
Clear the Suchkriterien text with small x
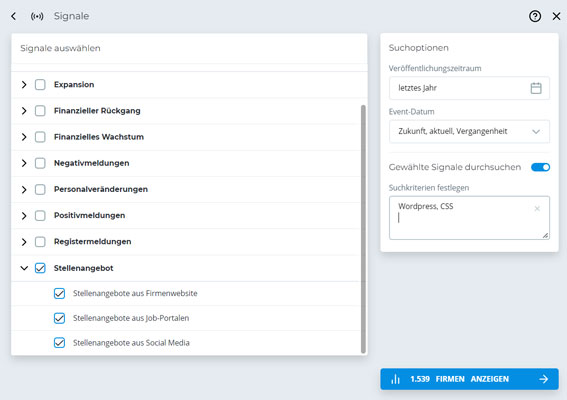coord(537,208)
